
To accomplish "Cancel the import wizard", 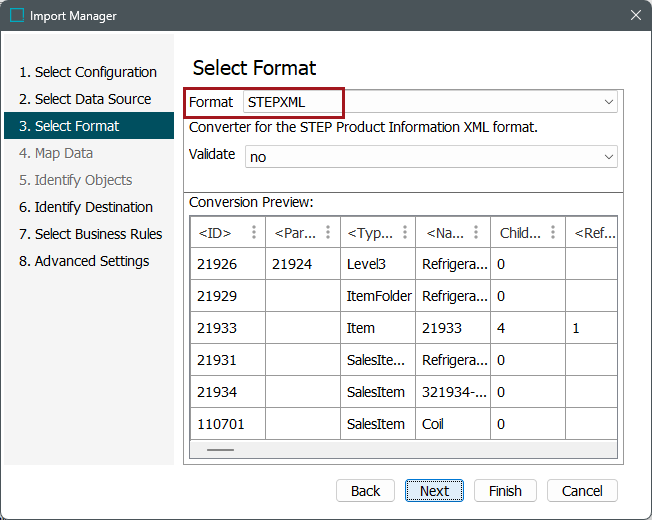I will tap(582, 491).
